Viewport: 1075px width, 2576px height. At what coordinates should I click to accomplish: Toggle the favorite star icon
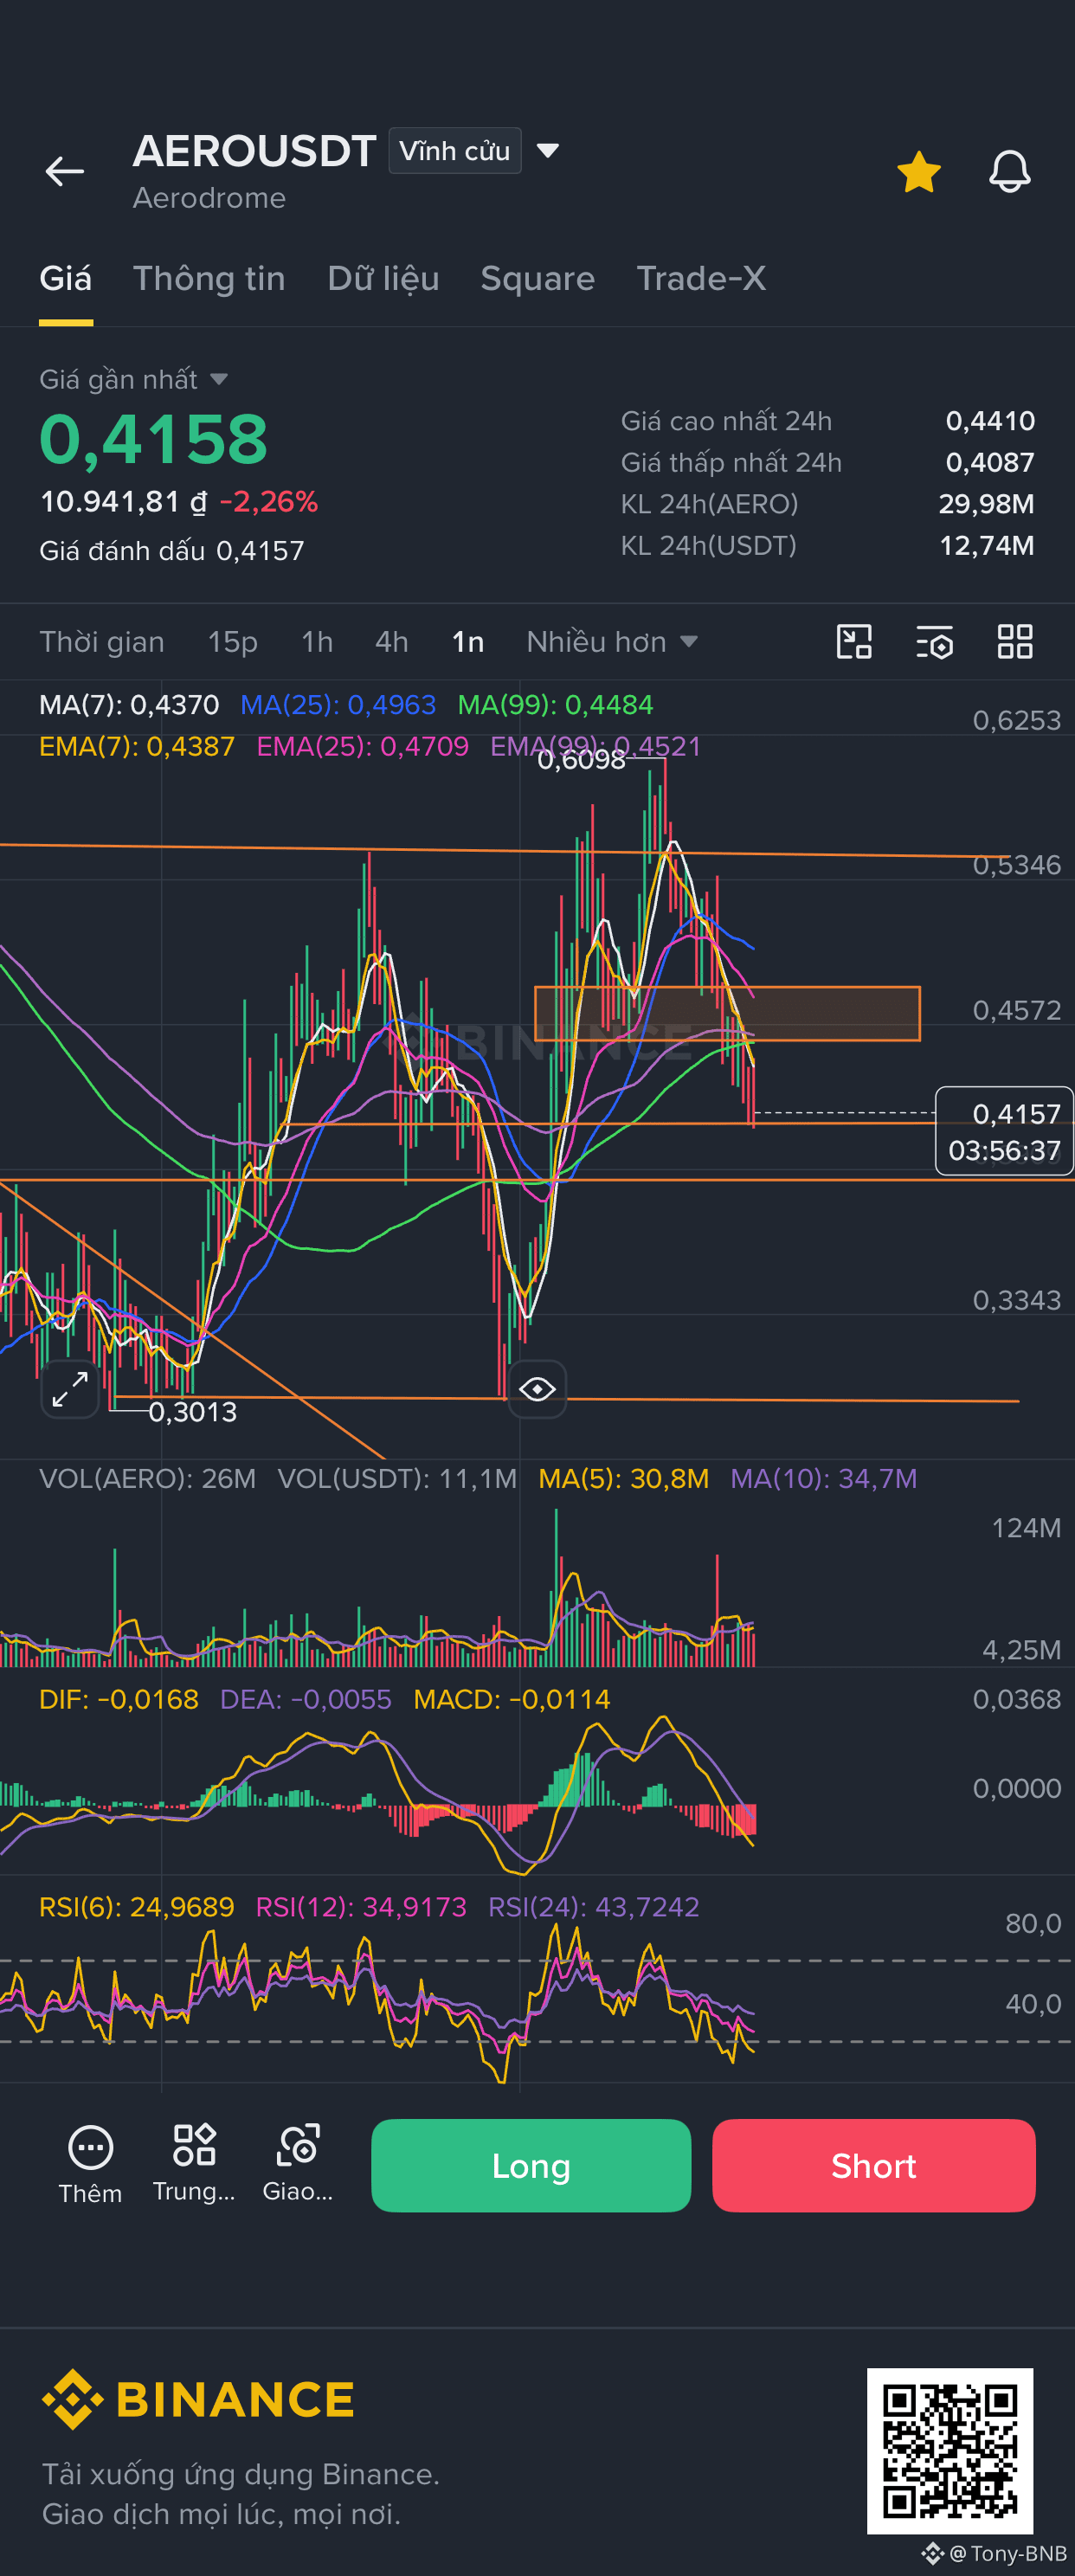pyautogui.click(x=918, y=171)
